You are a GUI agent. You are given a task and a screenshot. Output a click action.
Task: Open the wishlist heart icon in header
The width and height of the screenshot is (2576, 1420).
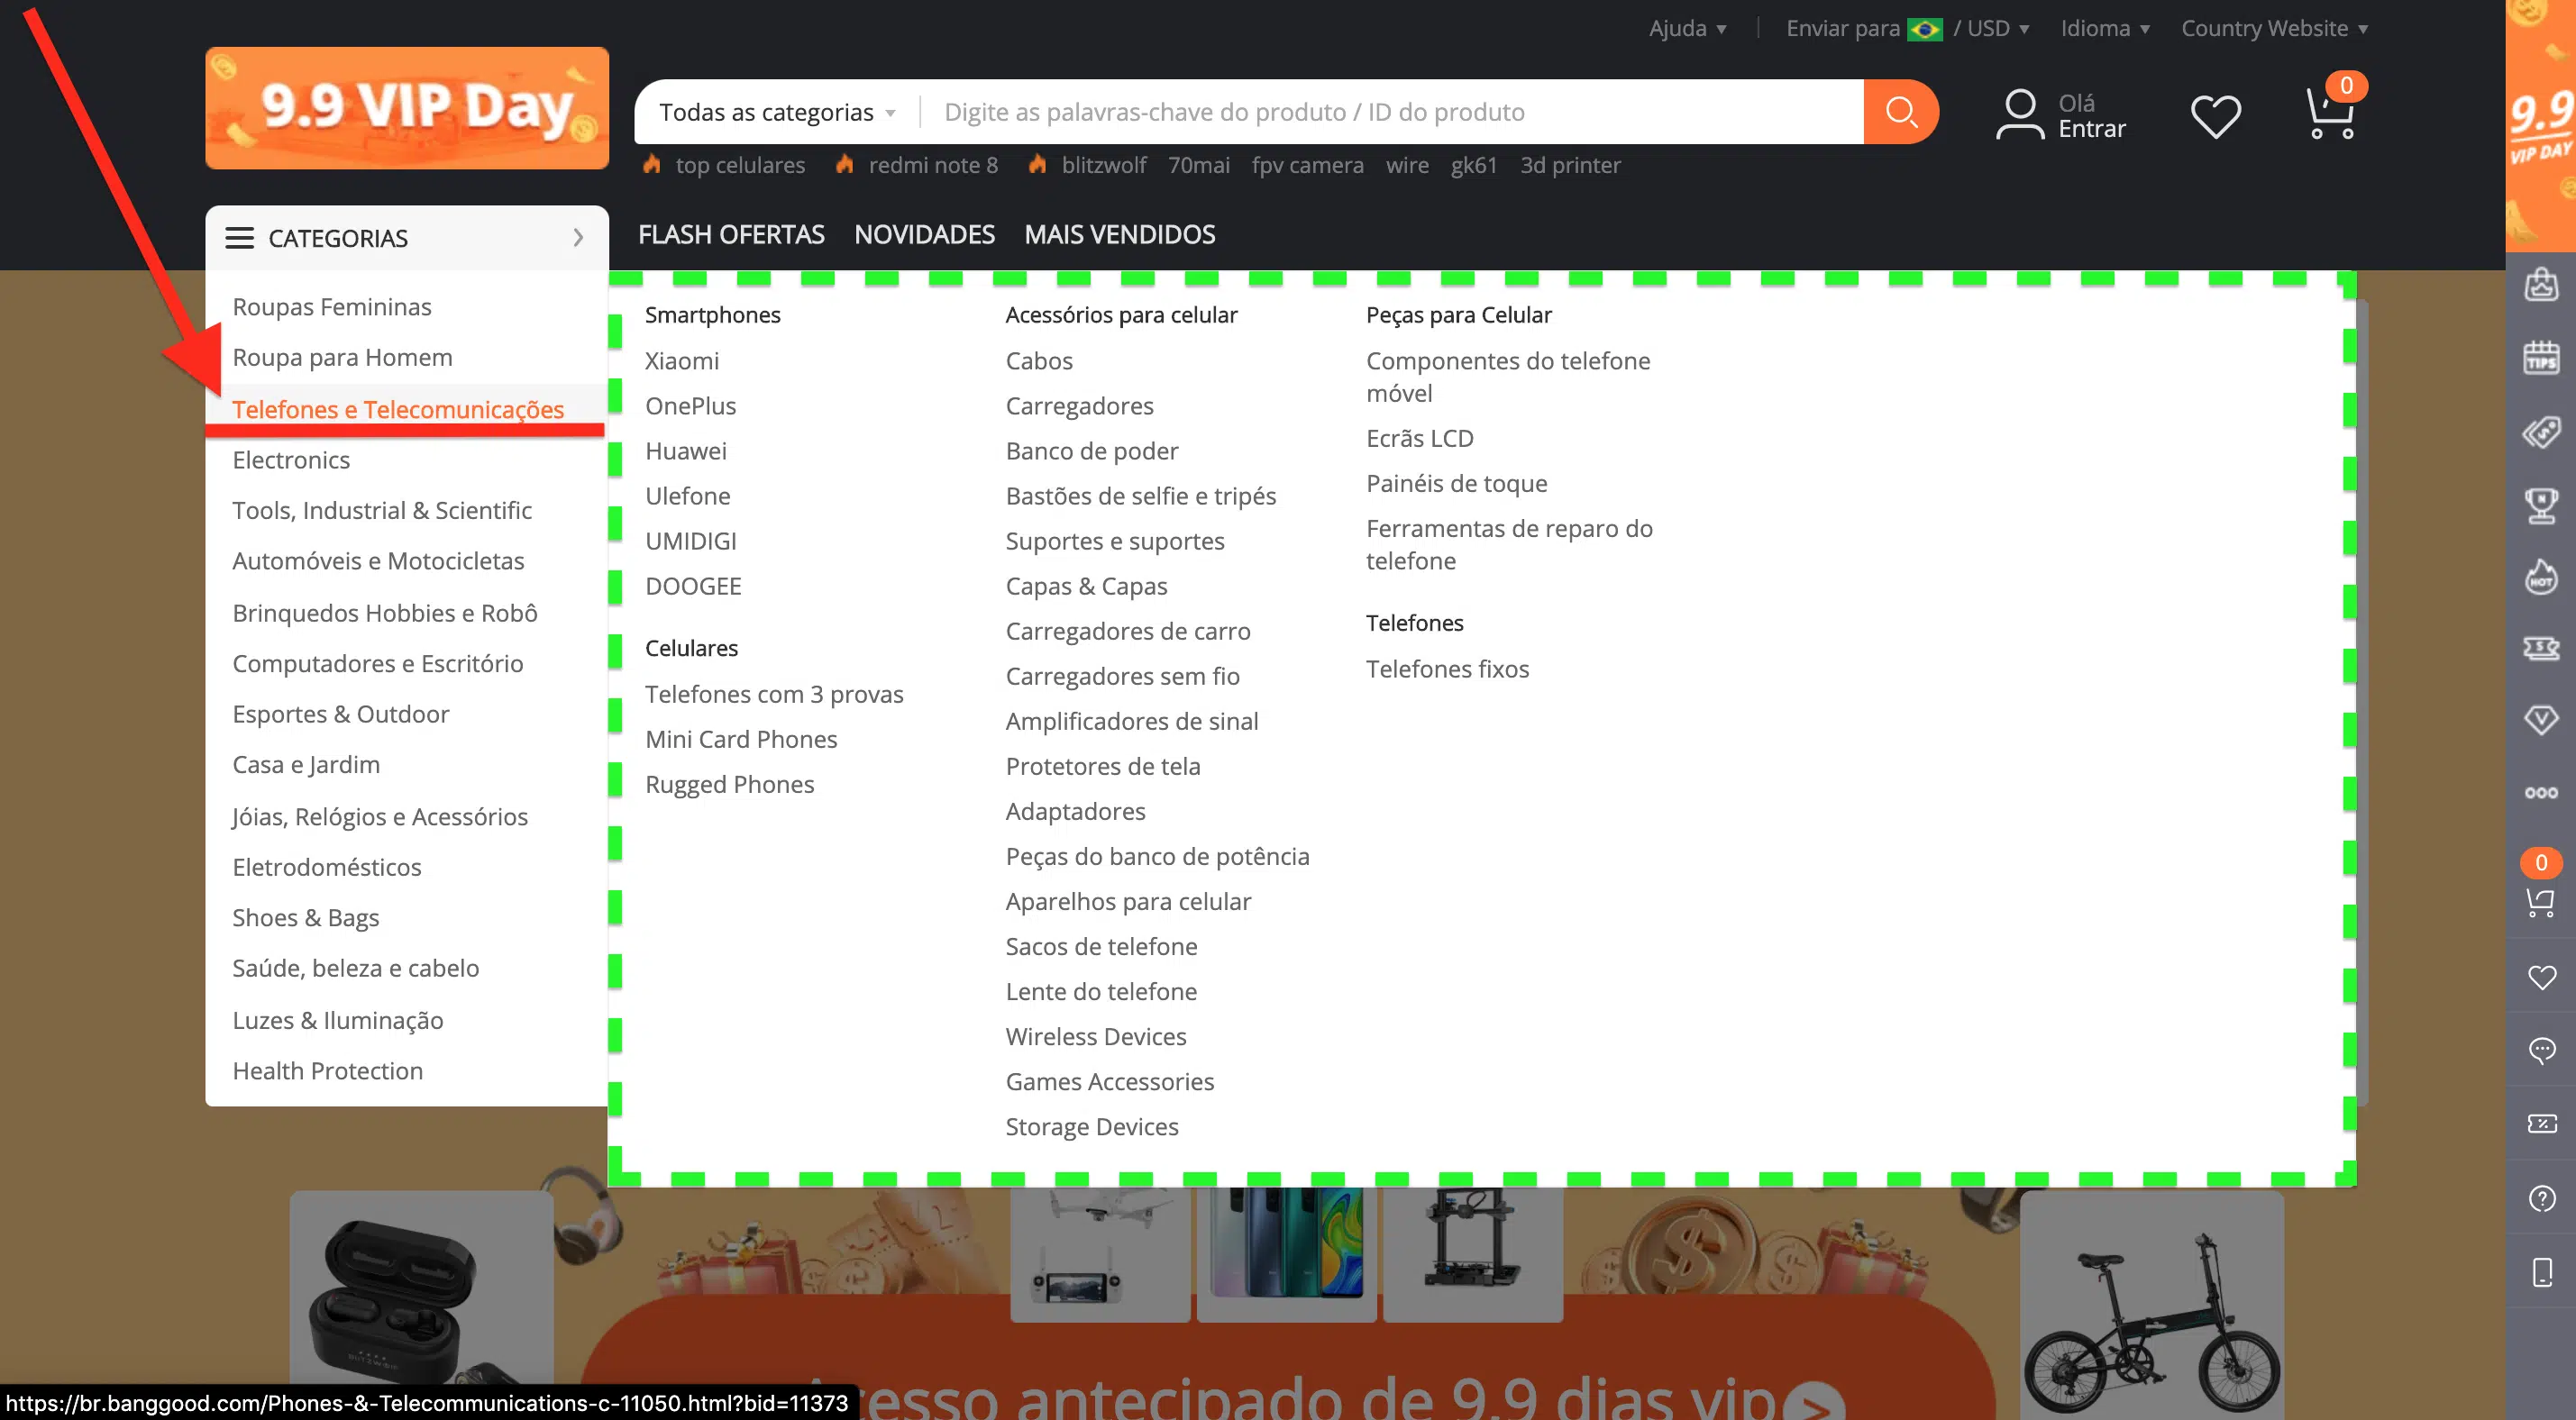tap(2215, 116)
